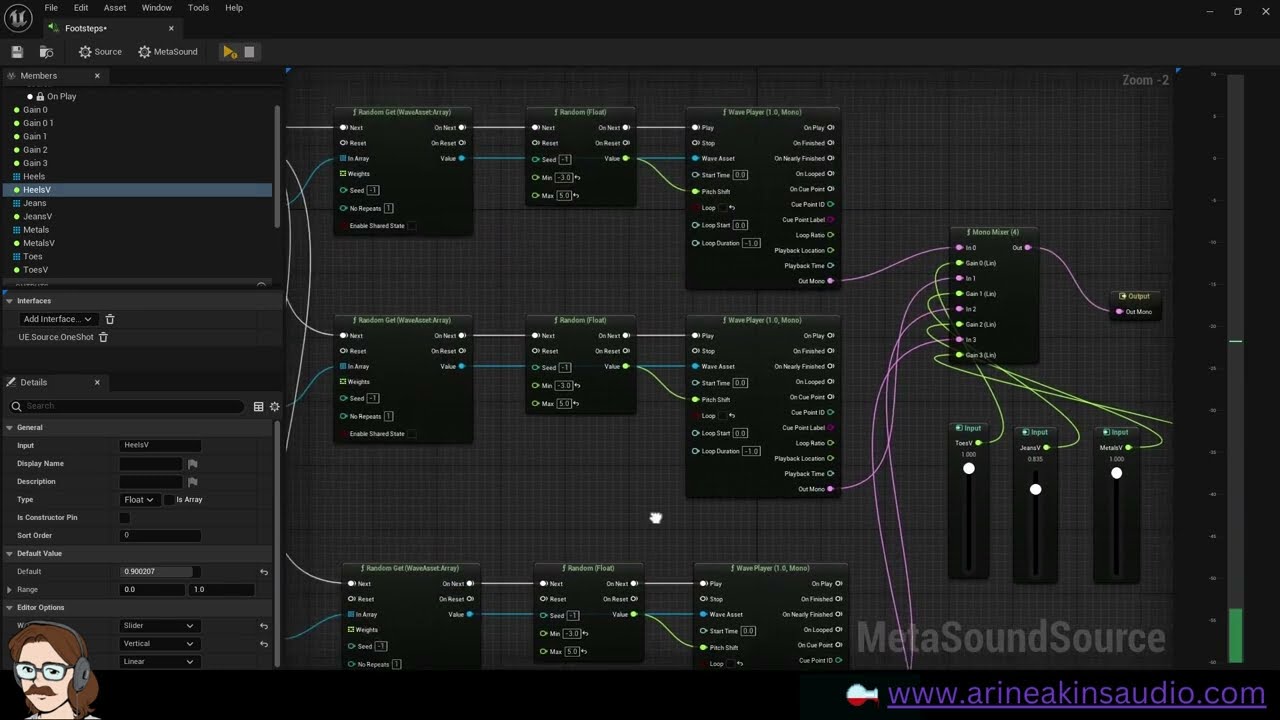Browse to asset in Content Browser
1280x720 pixels.
point(46,52)
